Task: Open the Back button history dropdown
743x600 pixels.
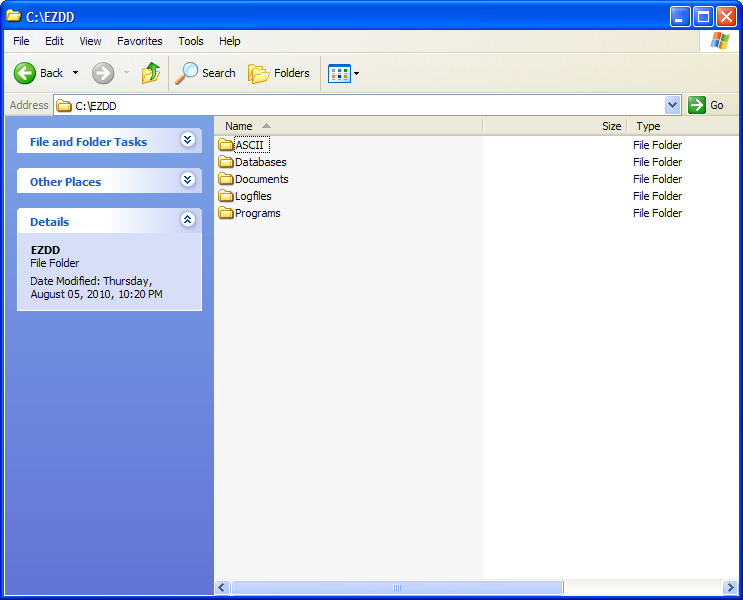Action: 75,73
